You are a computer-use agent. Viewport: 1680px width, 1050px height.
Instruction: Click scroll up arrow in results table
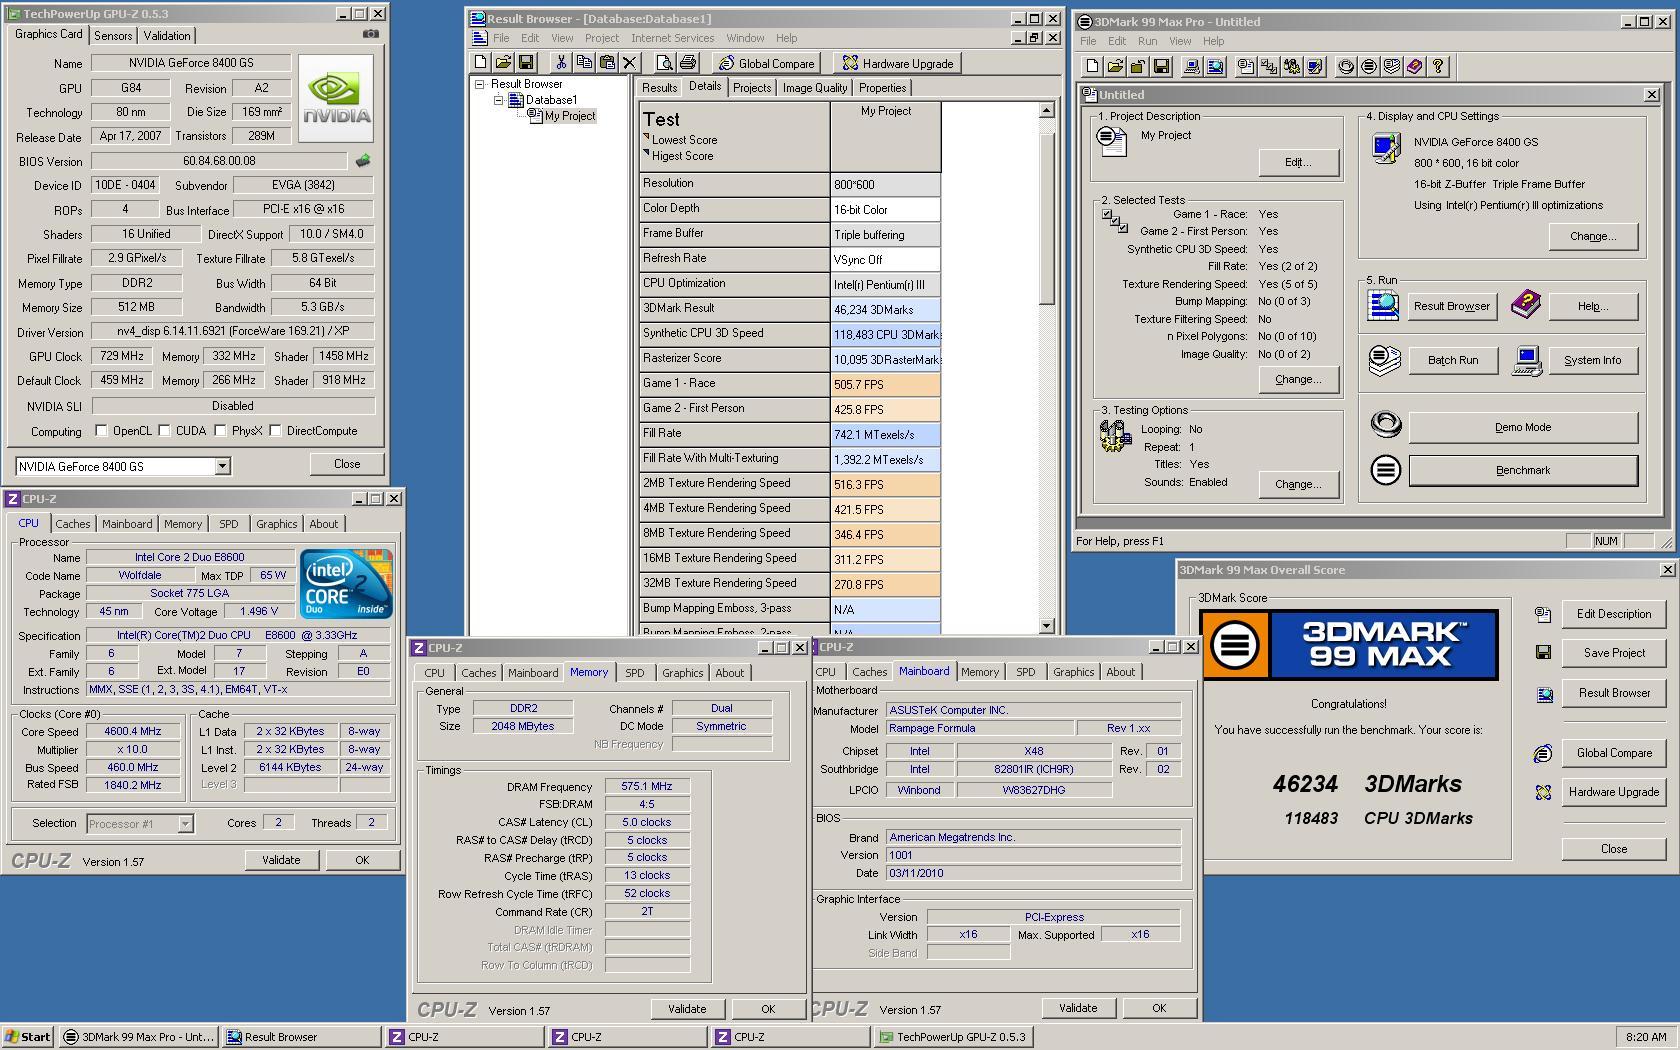pos(1047,111)
